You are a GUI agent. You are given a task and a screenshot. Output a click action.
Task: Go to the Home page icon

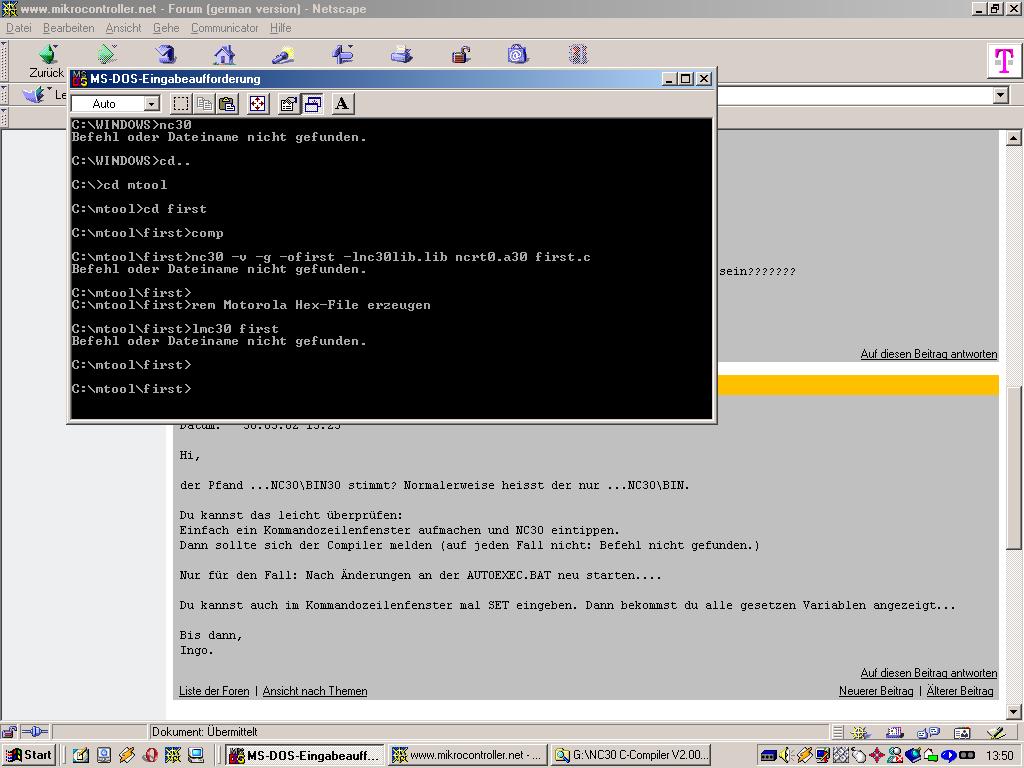(x=225, y=54)
